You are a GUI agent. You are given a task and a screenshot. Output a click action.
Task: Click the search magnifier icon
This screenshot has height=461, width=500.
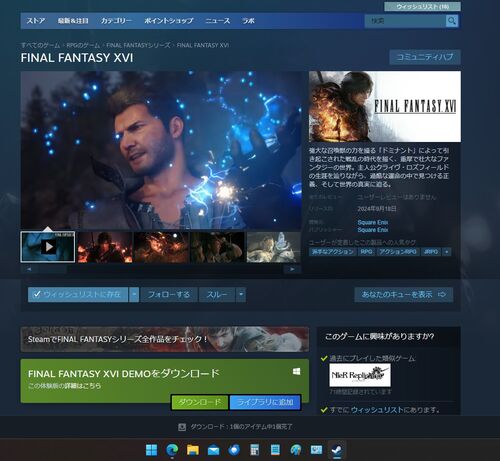point(452,21)
